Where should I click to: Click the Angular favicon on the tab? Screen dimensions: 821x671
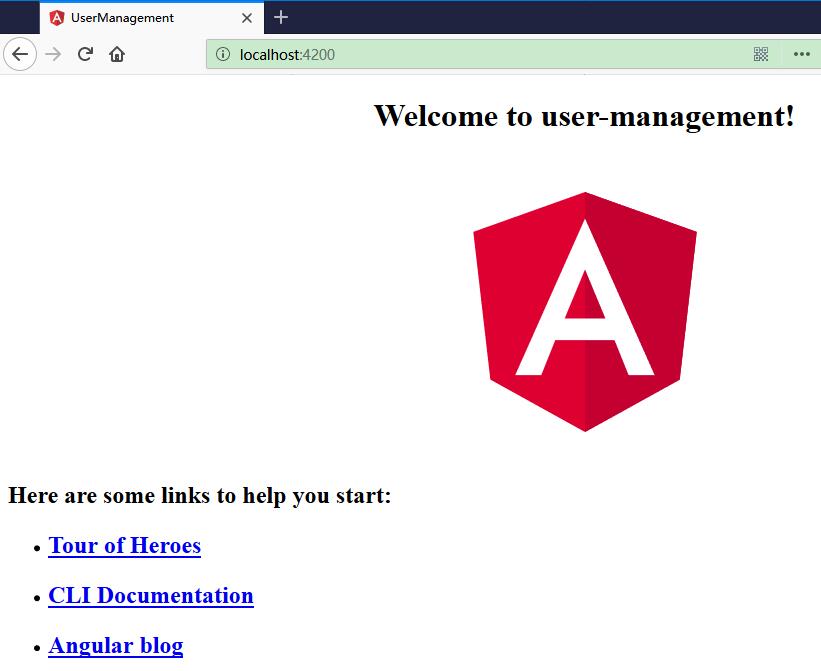coord(57,18)
